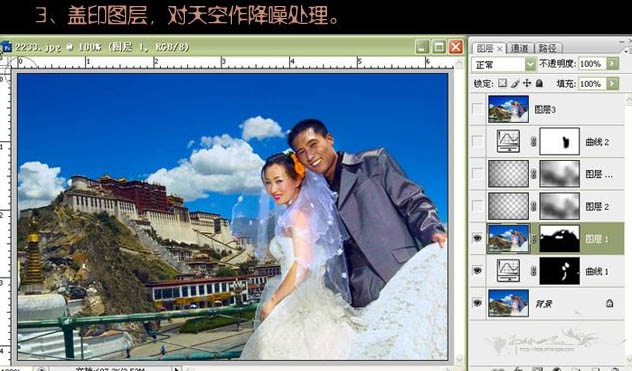Select the 图层 1 black mask thumbnail
This screenshot has height=371, width=632.
(559, 238)
